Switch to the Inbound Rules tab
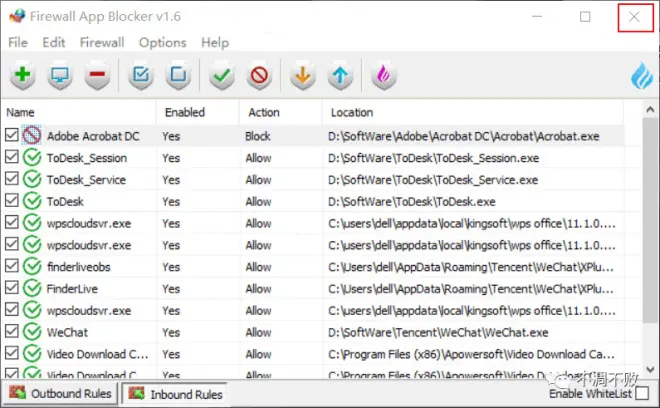The image size is (660, 408). point(175,394)
